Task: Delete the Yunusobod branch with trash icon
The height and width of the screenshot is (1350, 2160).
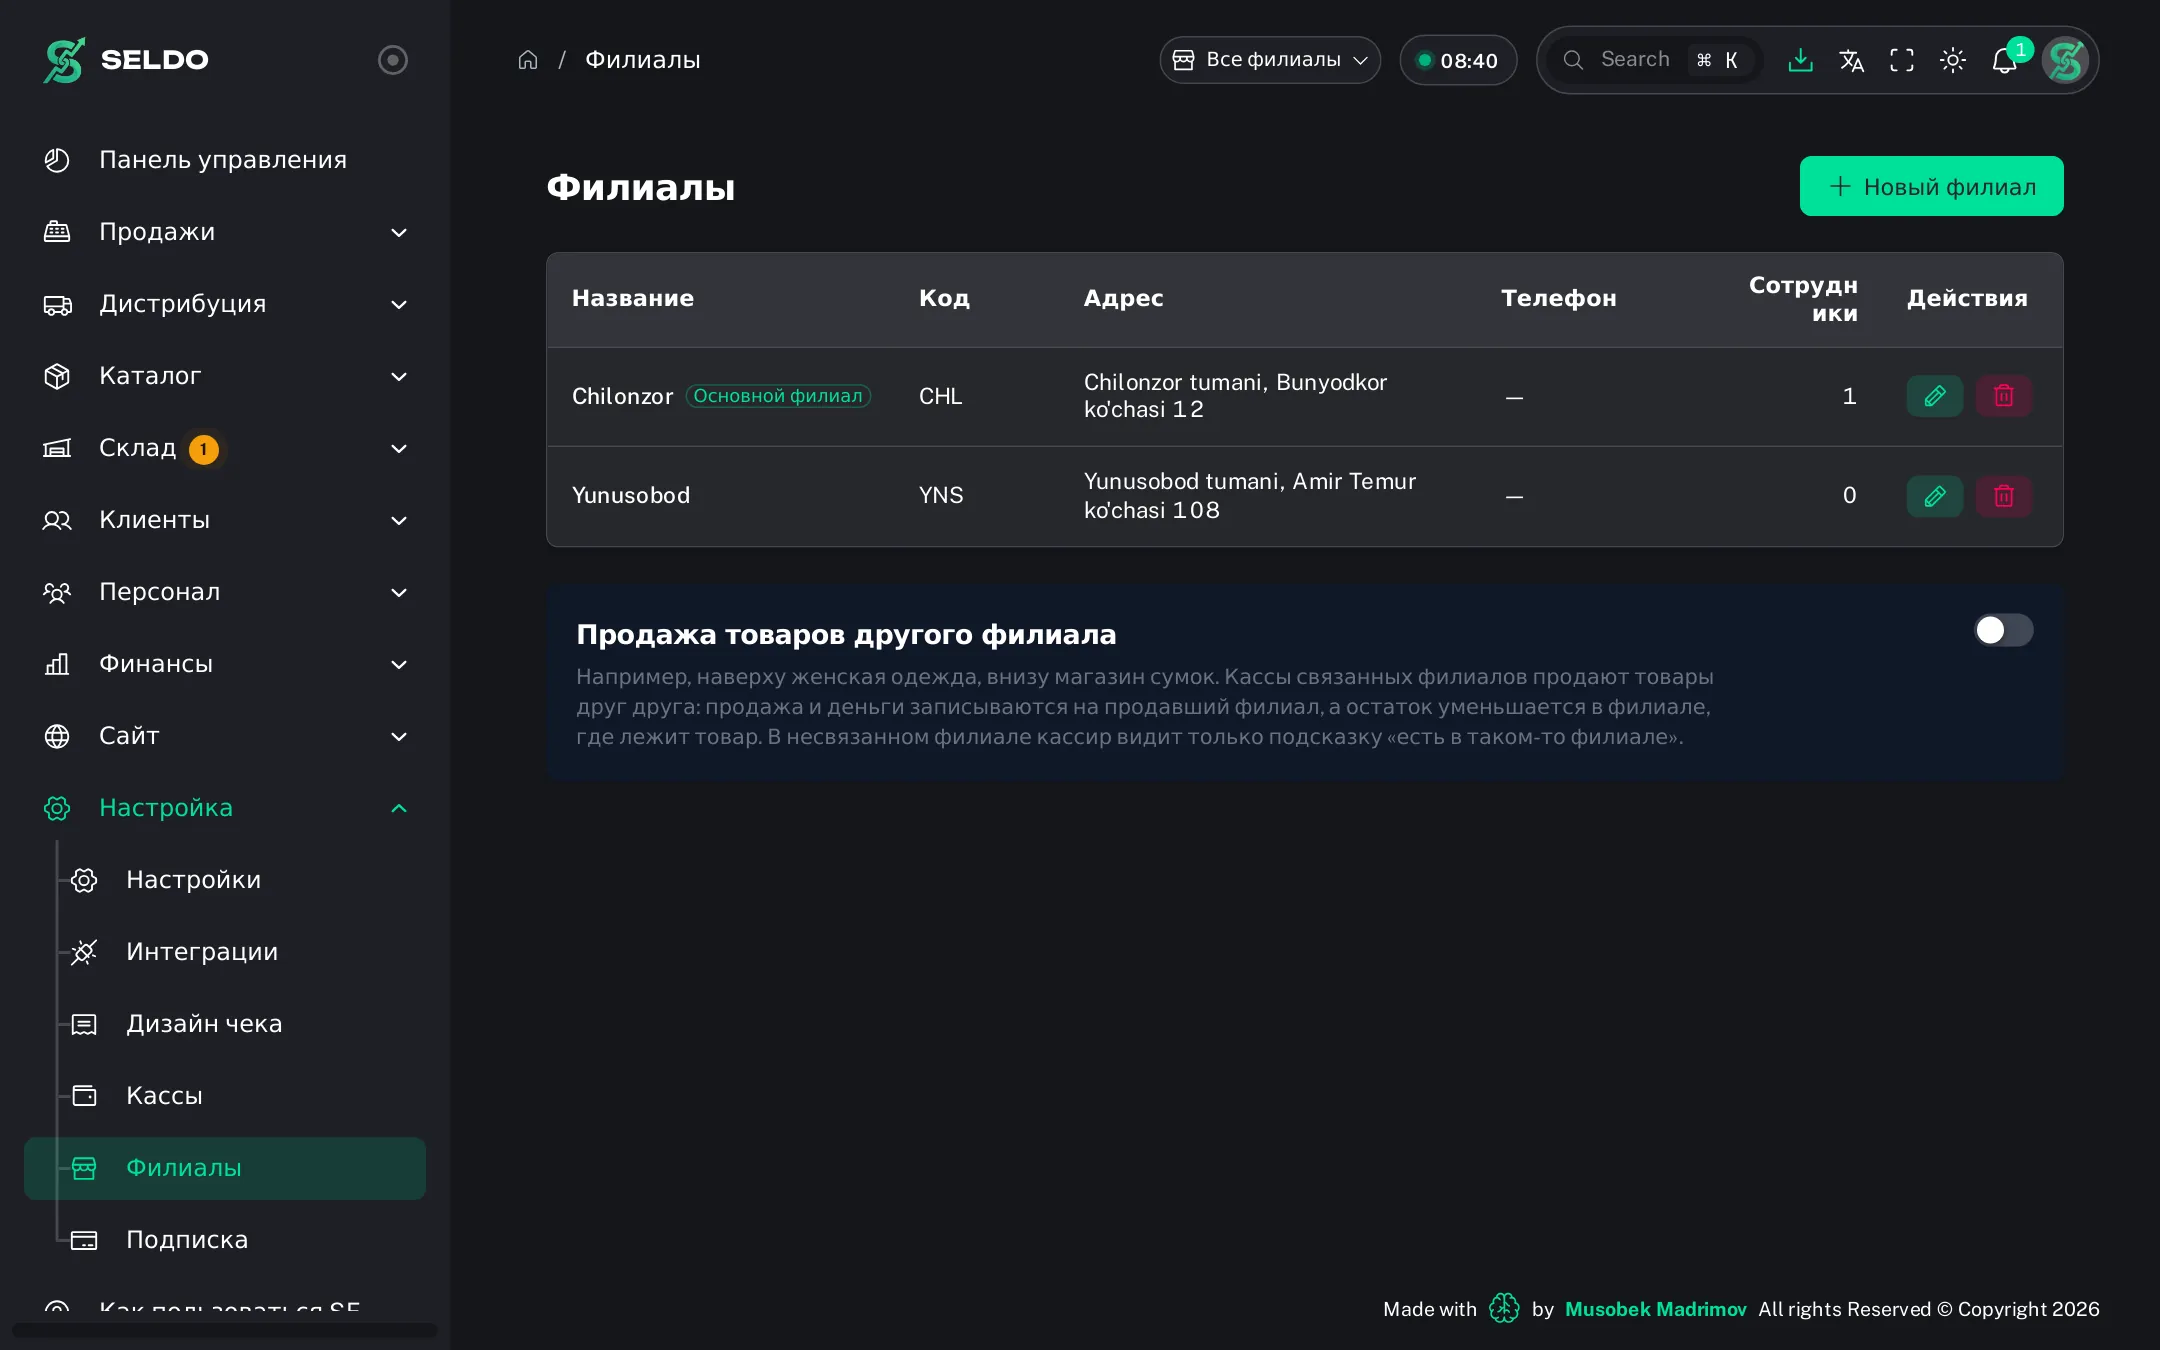Action: tap(2003, 496)
